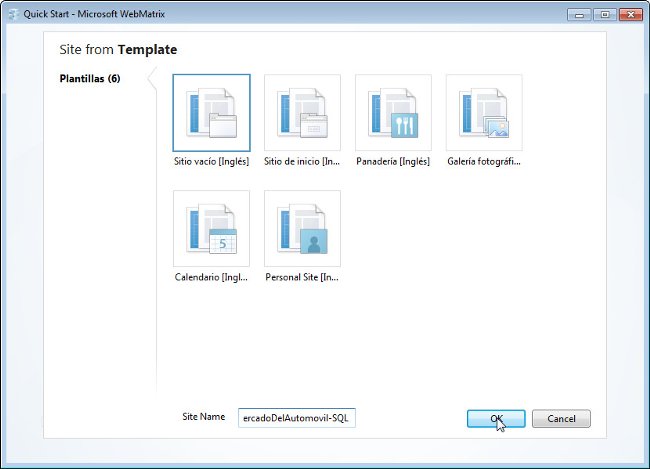The height and width of the screenshot is (469, 650).
Task: Click the 'Panadería [Inglés]' label
Action: click(393, 161)
